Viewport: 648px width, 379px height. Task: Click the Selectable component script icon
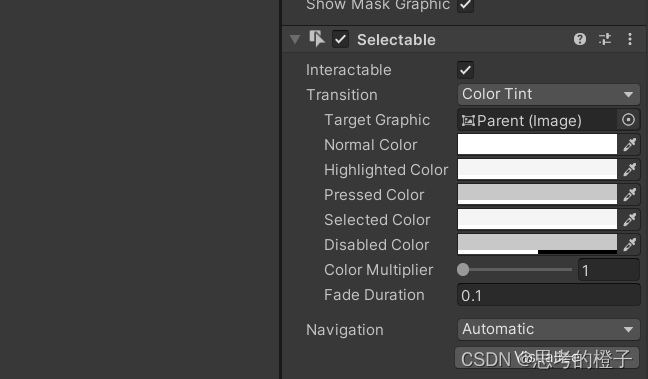(317, 39)
